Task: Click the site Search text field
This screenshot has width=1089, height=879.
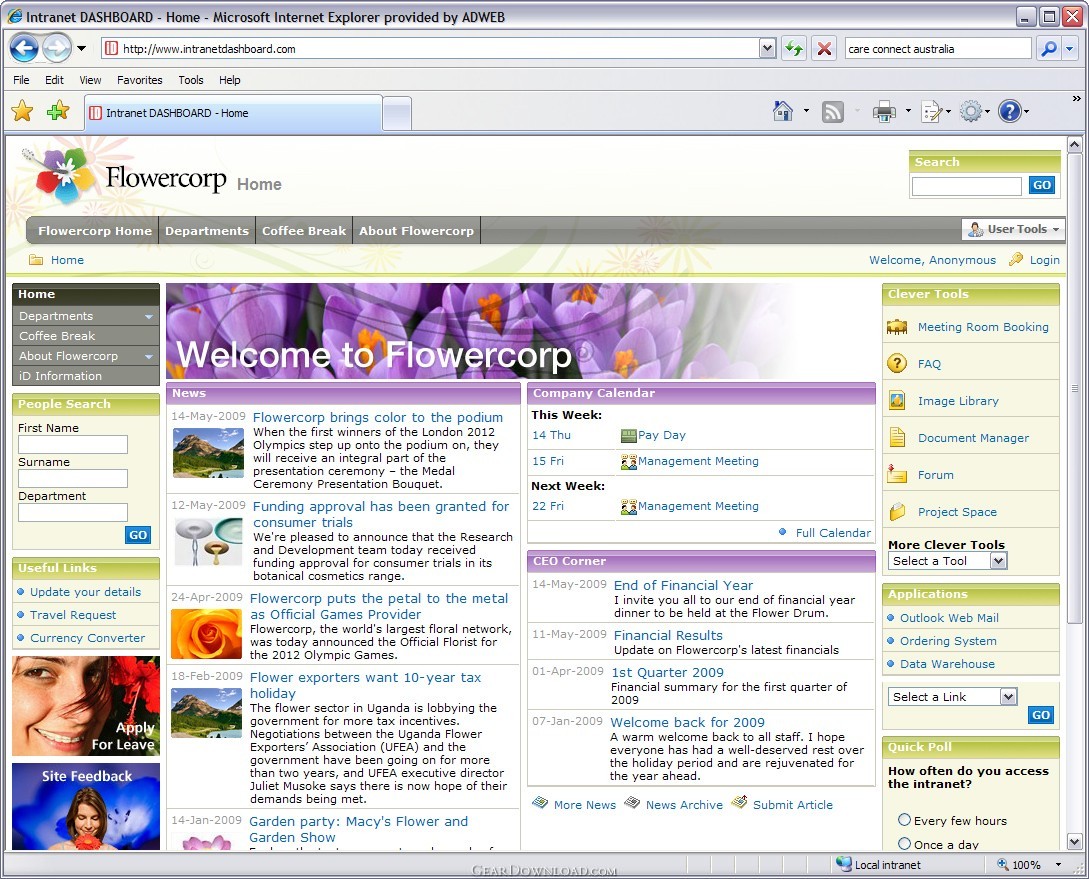Action: point(966,185)
